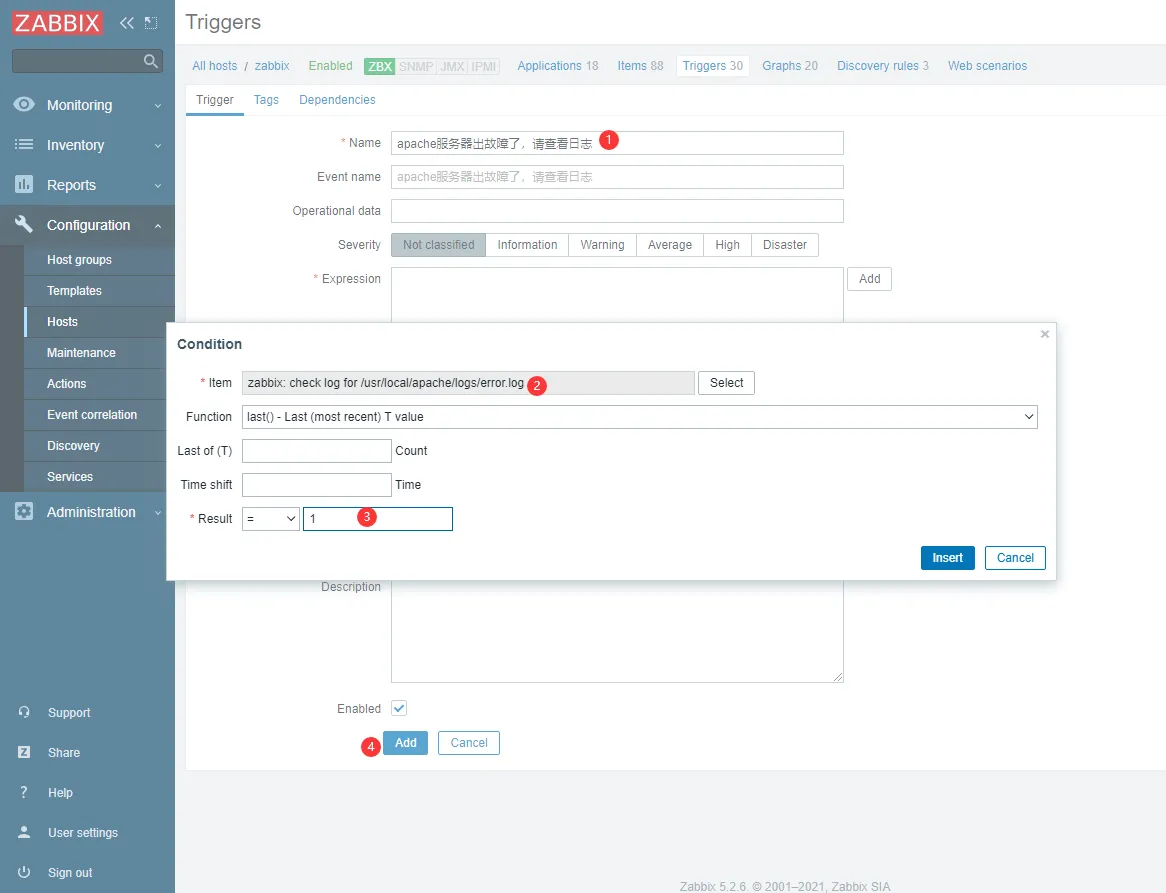
Task: Switch to the Tags tab
Action: [x=266, y=100]
